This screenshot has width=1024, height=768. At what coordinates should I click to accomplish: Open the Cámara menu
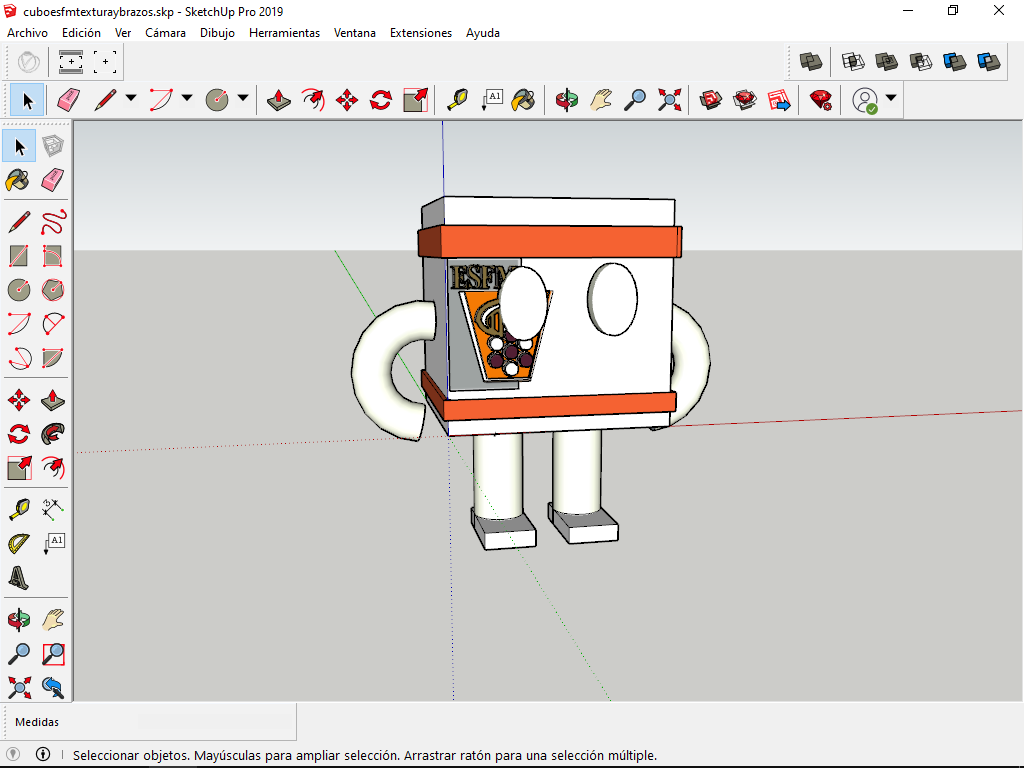[165, 33]
